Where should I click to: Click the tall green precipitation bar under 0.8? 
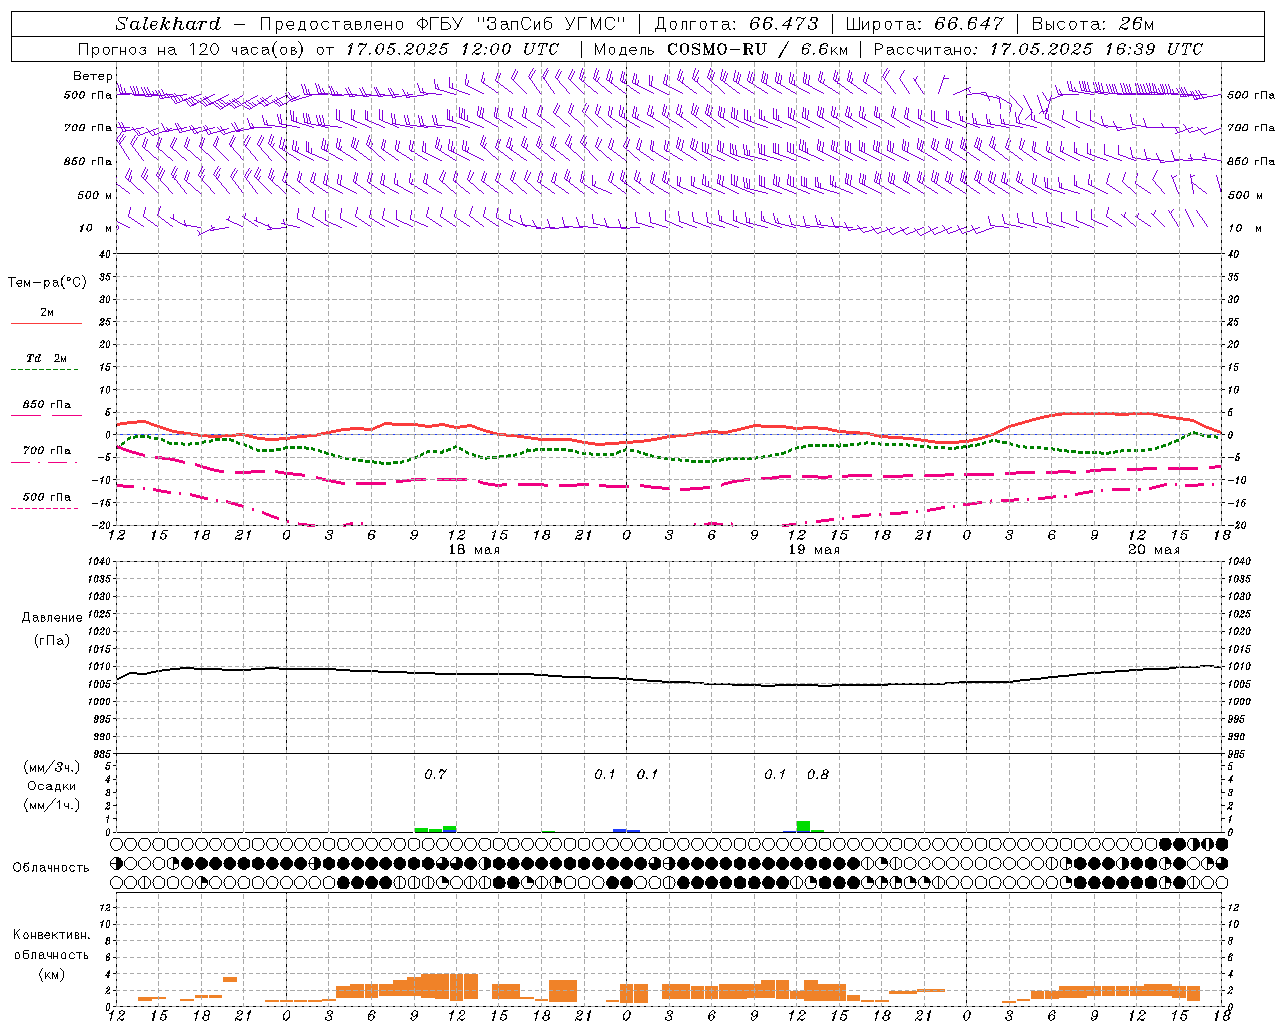pyautogui.click(x=803, y=826)
